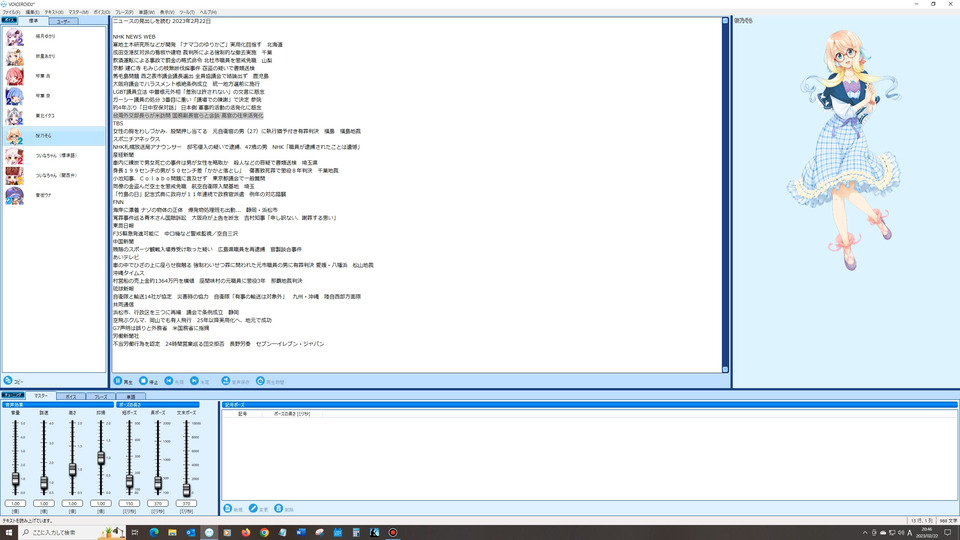Open the ヘルプ menu
The image size is (960, 540).
point(208,12)
